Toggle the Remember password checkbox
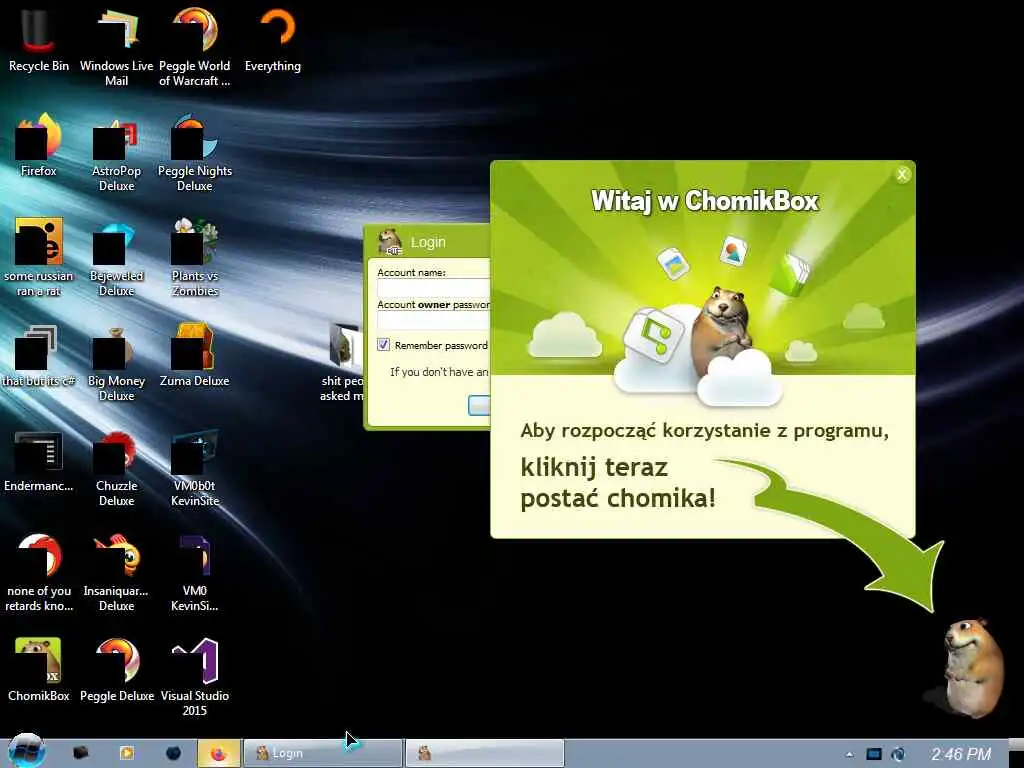The height and width of the screenshot is (768, 1024). [x=383, y=345]
